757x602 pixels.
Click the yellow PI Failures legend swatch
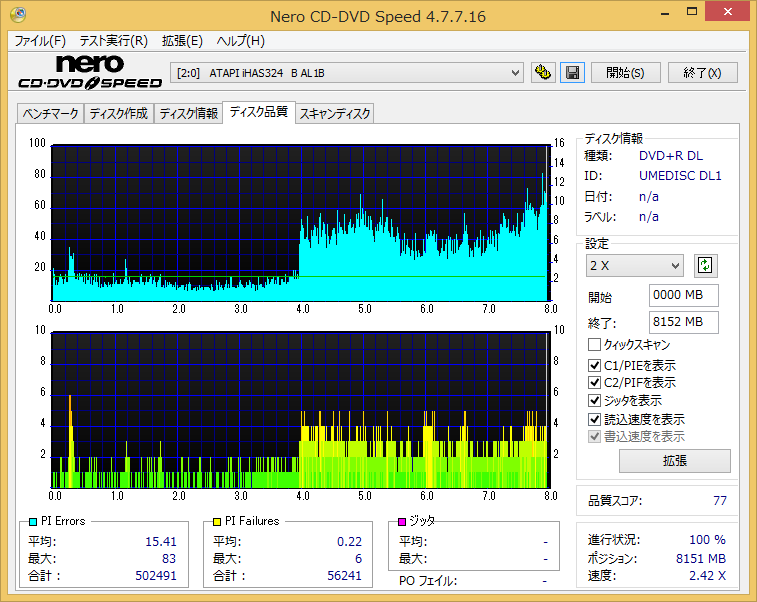(x=217, y=521)
